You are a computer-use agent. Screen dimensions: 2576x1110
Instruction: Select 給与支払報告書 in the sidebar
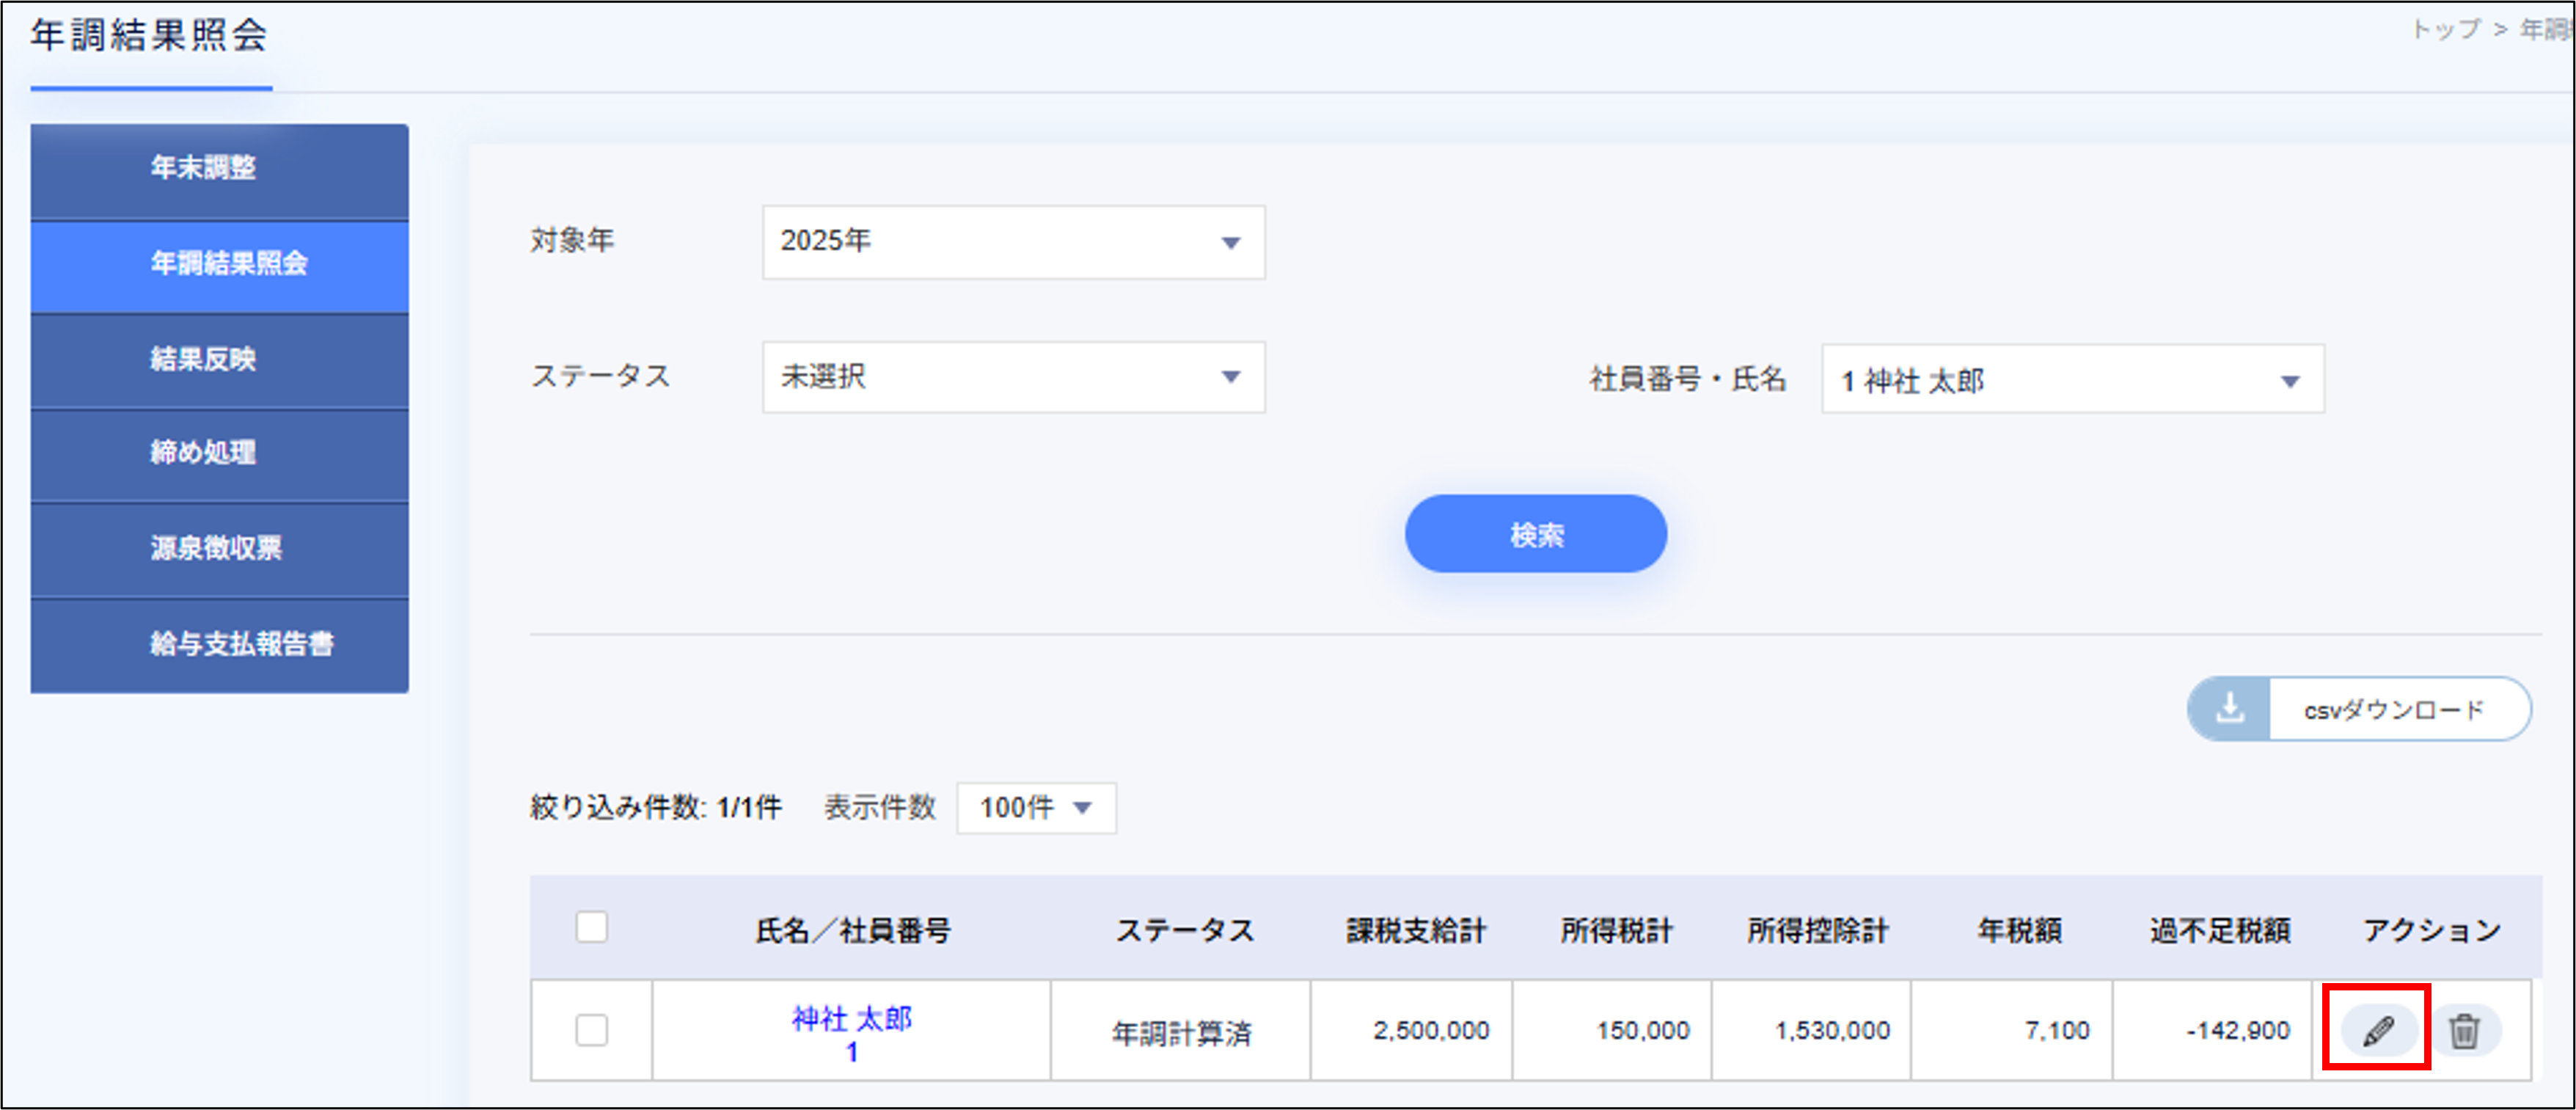[219, 646]
